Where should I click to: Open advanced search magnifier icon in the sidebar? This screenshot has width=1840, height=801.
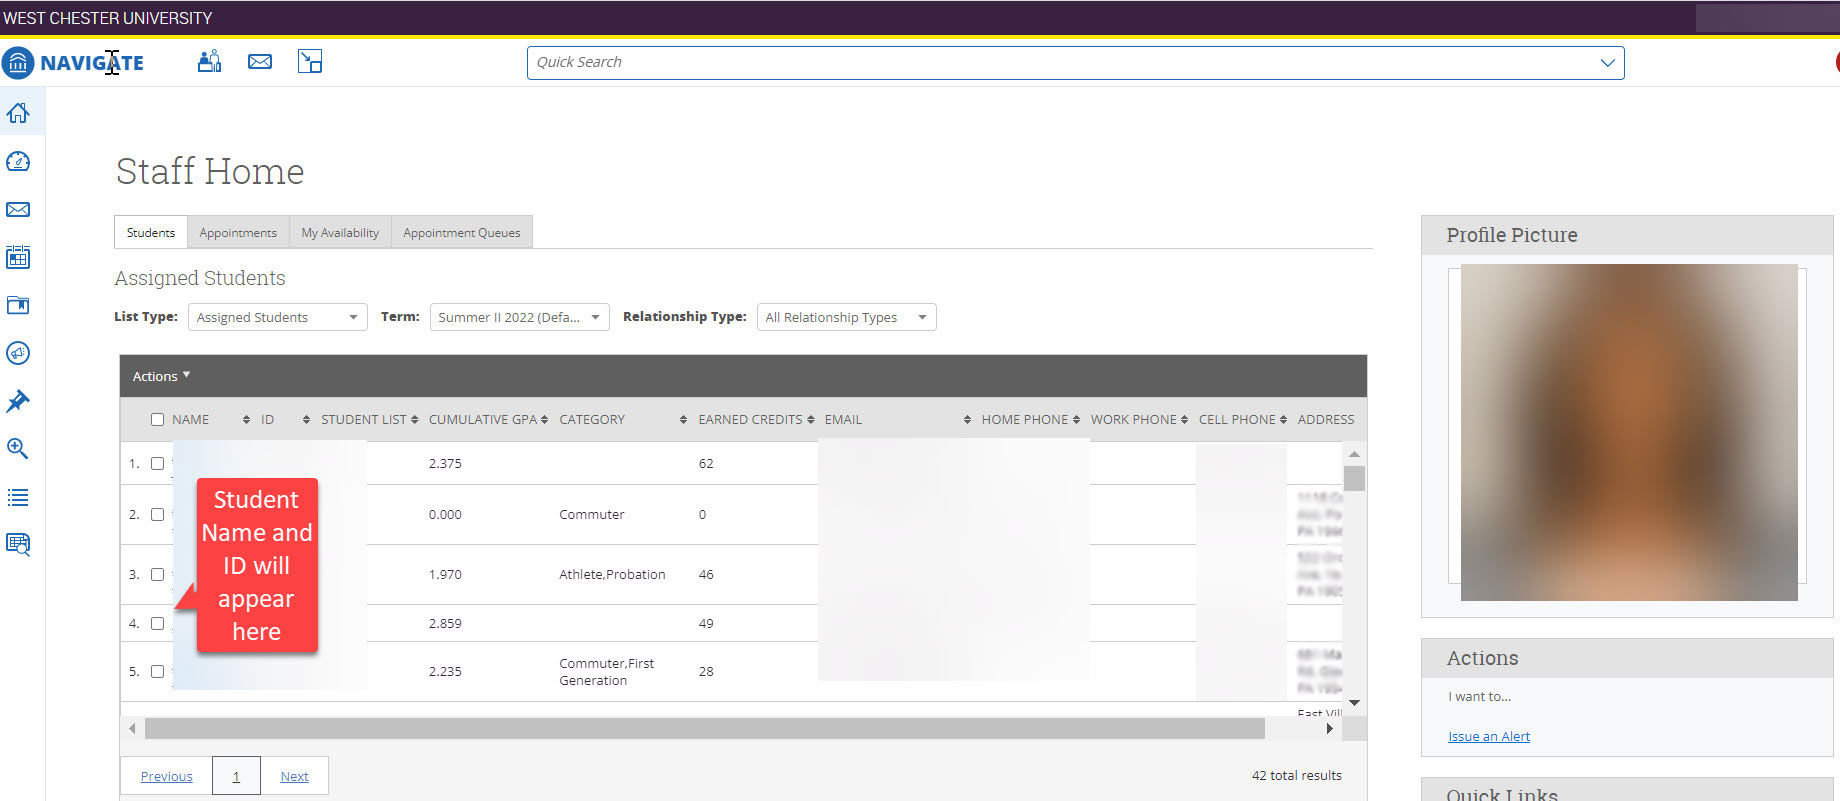tap(18, 449)
